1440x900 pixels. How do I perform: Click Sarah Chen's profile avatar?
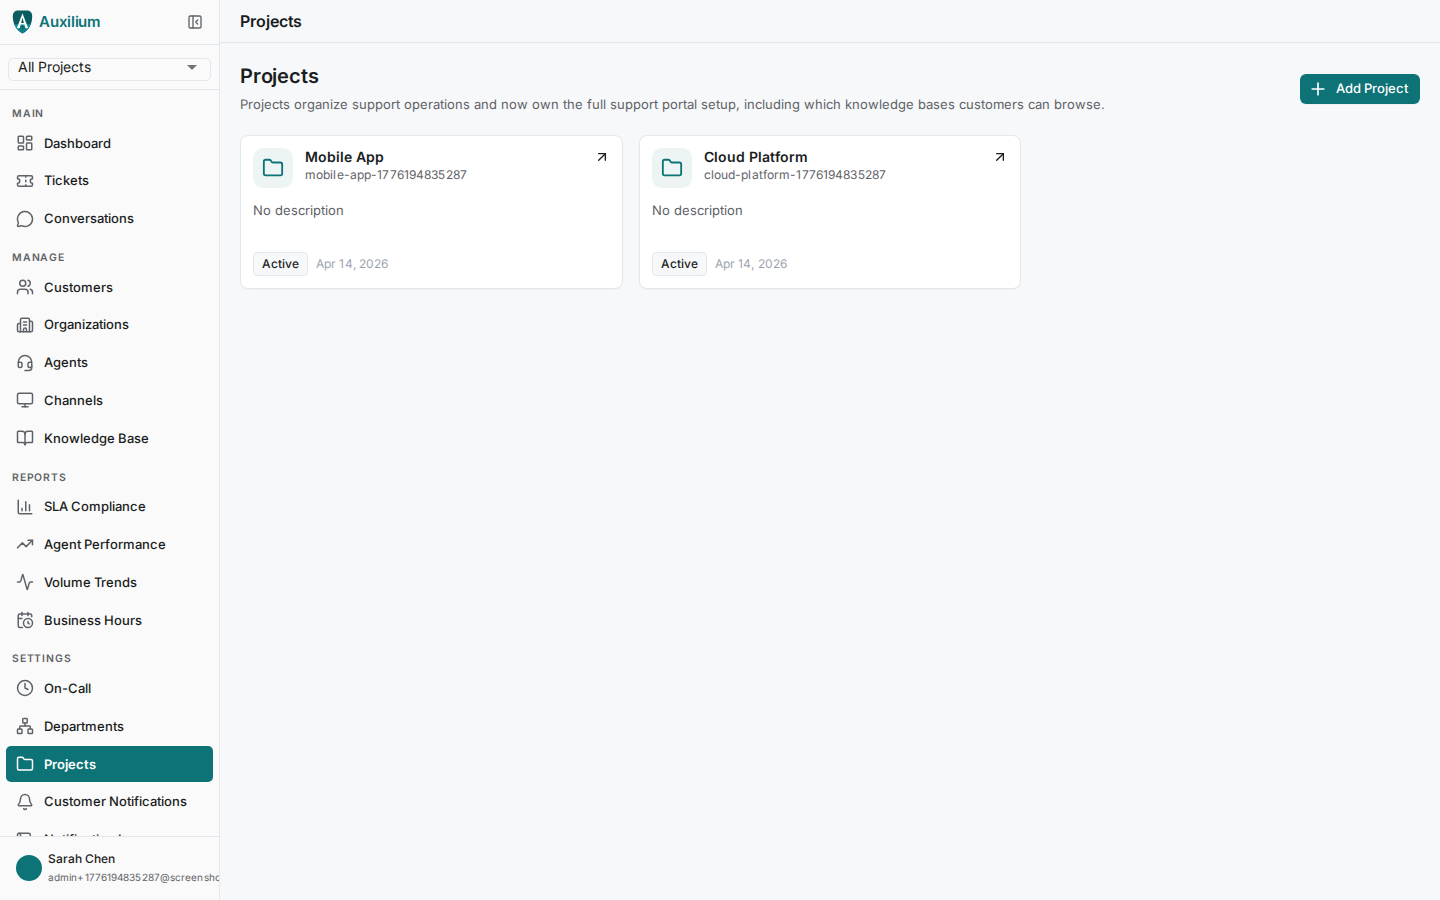(x=28, y=868)
